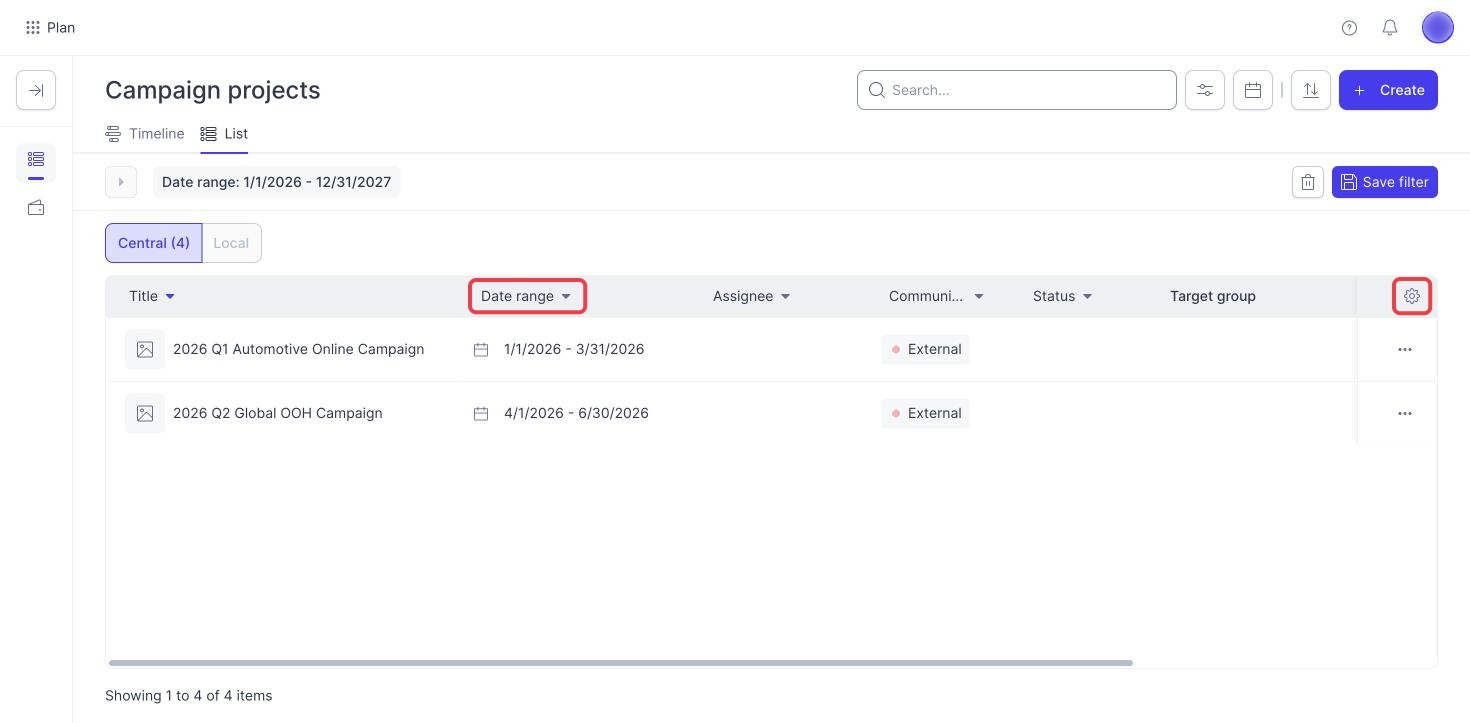
Task: Open the user profile avatar
Action: coord(1437,28)
